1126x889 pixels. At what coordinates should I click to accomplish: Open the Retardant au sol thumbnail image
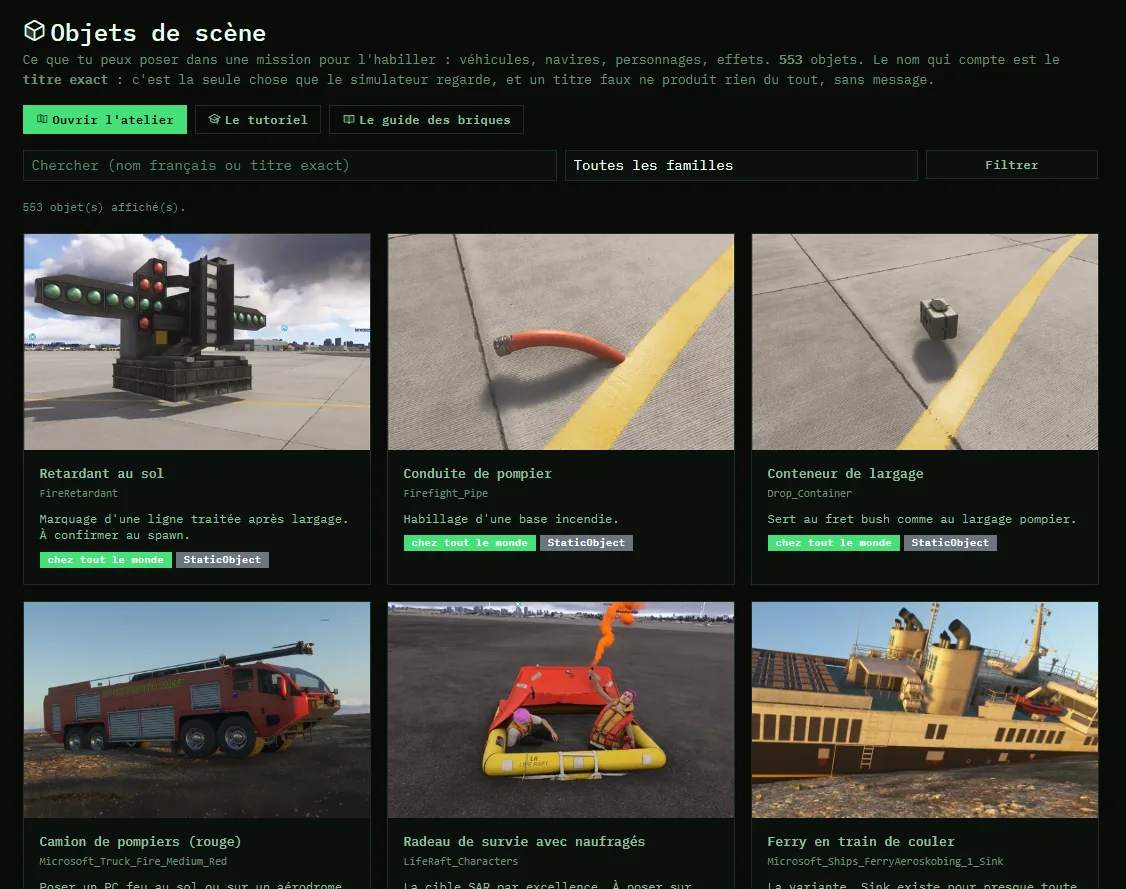pyautogui.click(x=197, y=342)
